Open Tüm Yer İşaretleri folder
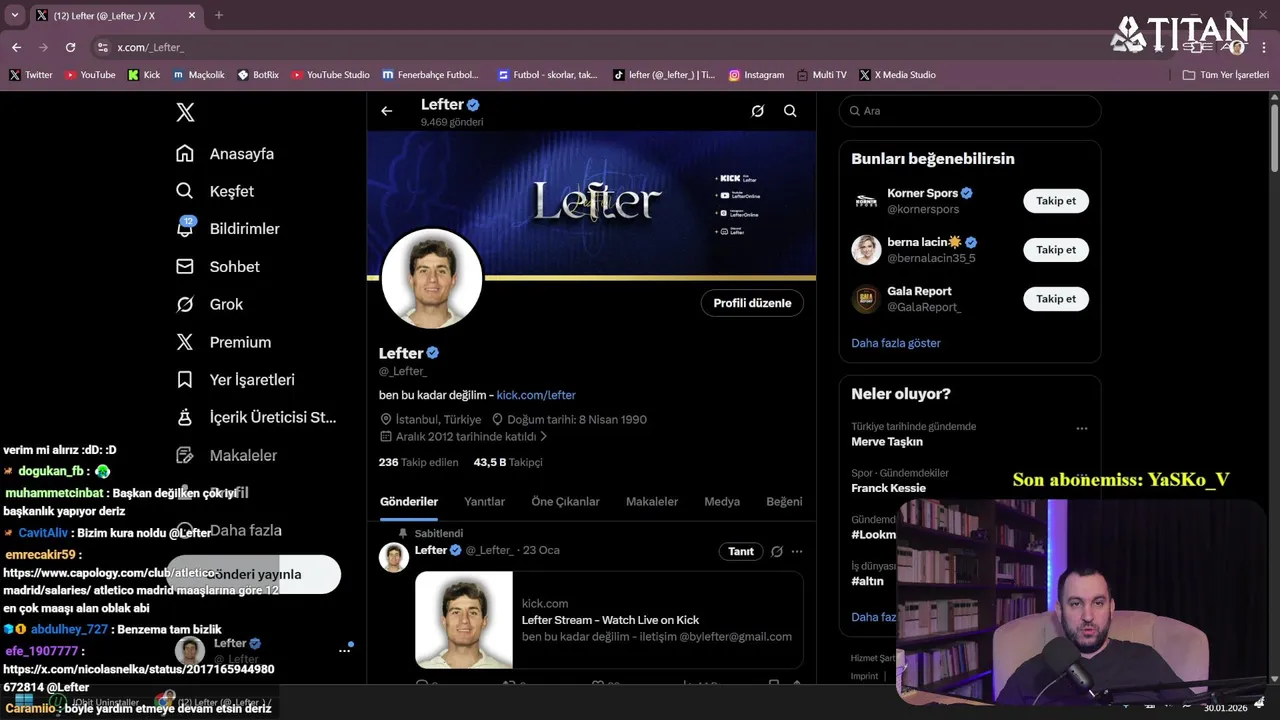 click(x=1225, y=75)
